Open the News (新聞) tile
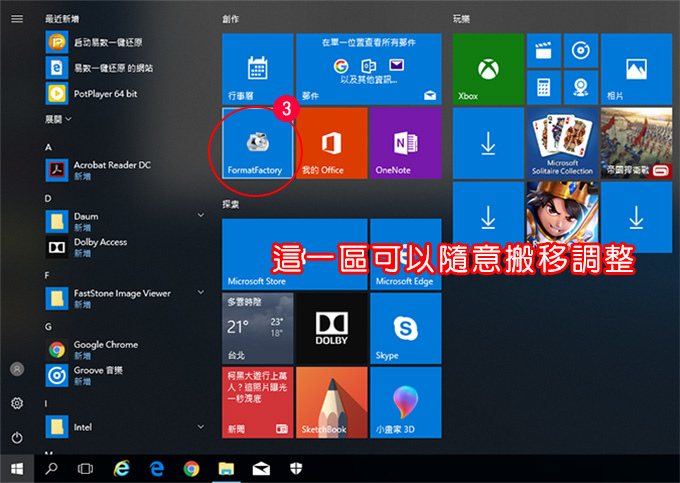Screen dimensions: 680x483 (x=258, y=402)
